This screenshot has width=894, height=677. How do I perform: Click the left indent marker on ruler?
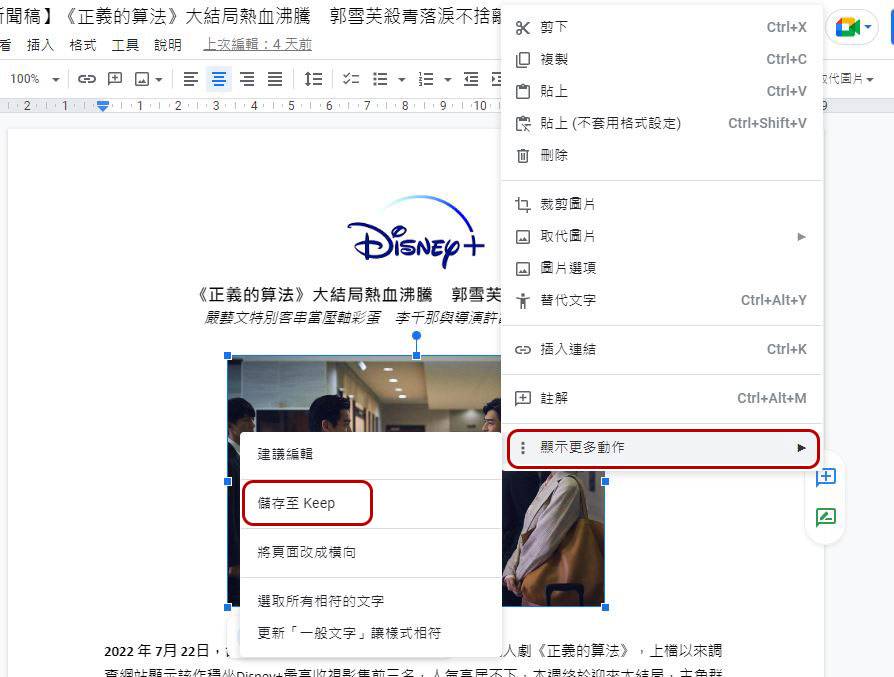coord(102,105)
